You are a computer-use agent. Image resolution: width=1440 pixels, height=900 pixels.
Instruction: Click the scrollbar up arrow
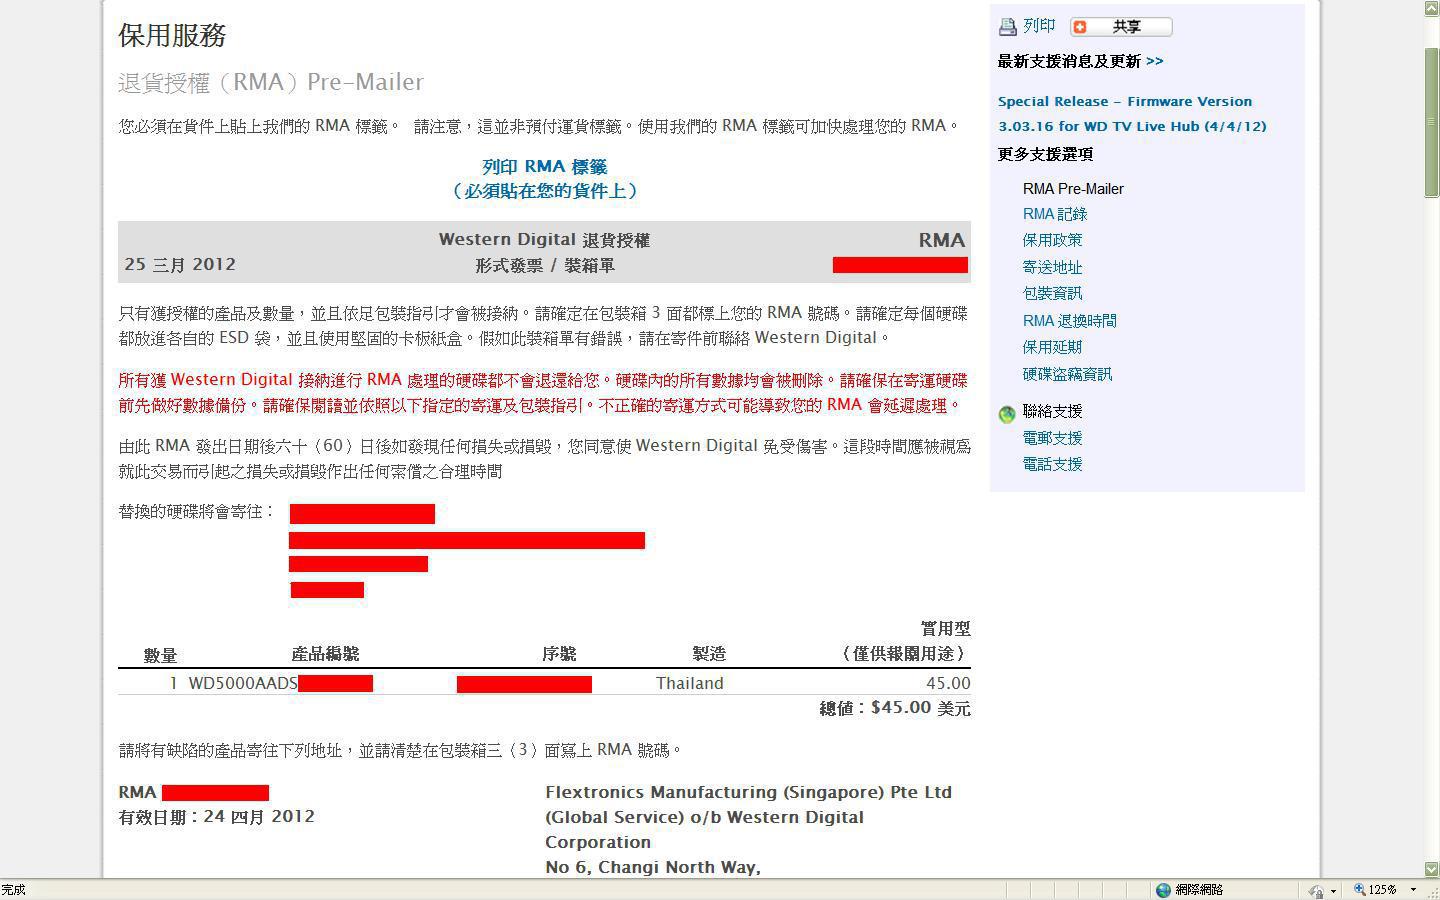pos(1431,8)
